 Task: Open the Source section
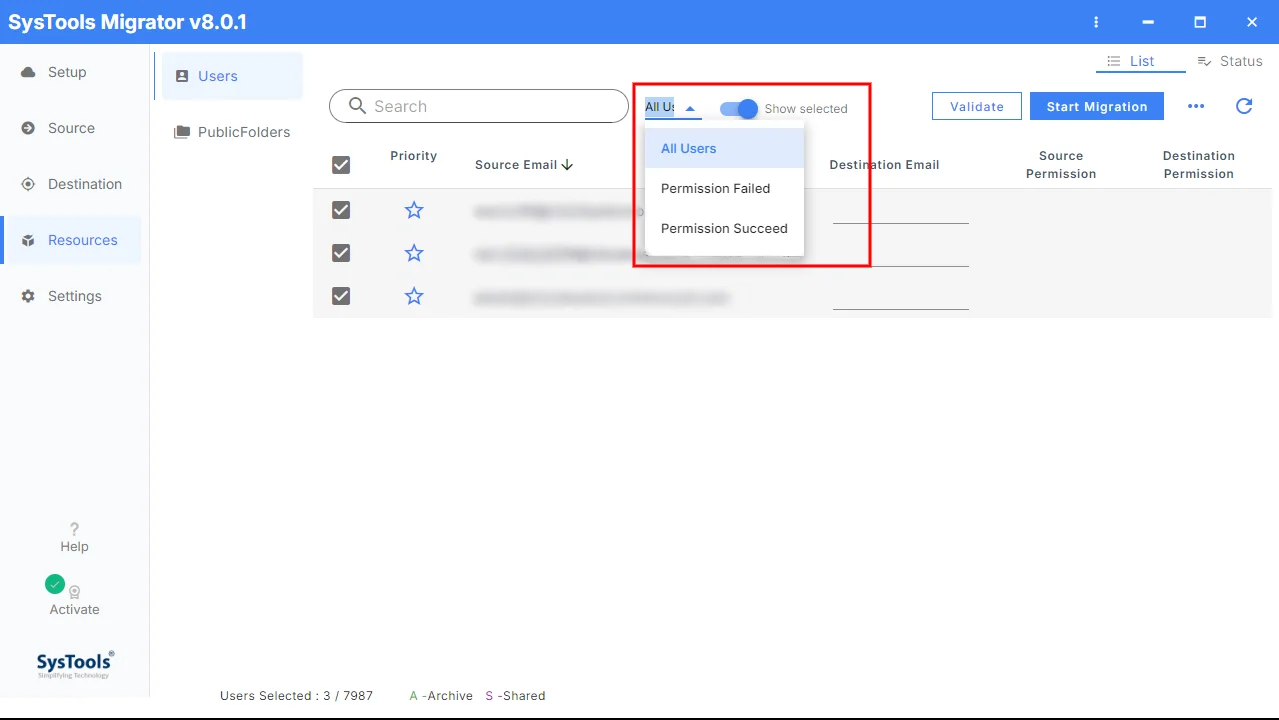click(x=71, y=128)
